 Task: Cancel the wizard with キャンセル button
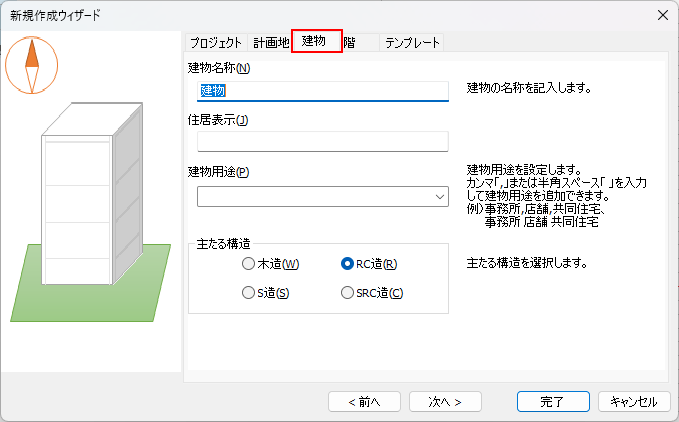tap(633, 401)
